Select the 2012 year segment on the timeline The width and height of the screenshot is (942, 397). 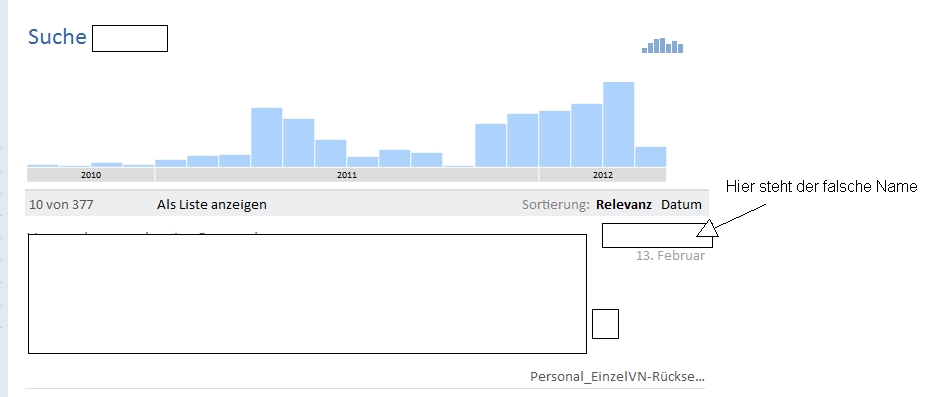point(603,175)
